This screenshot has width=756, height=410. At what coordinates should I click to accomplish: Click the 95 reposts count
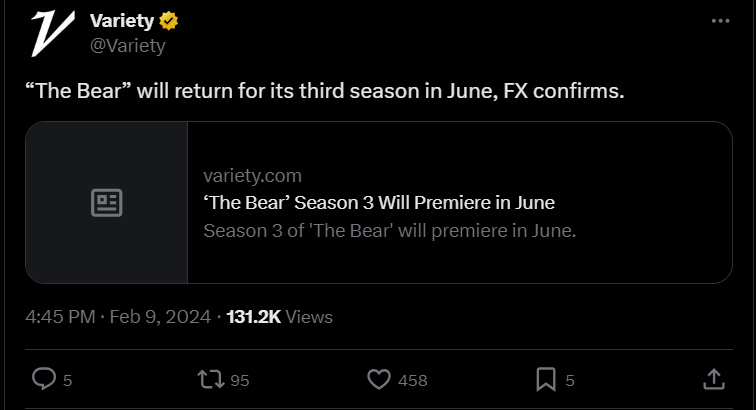click(x=240, y=380)
